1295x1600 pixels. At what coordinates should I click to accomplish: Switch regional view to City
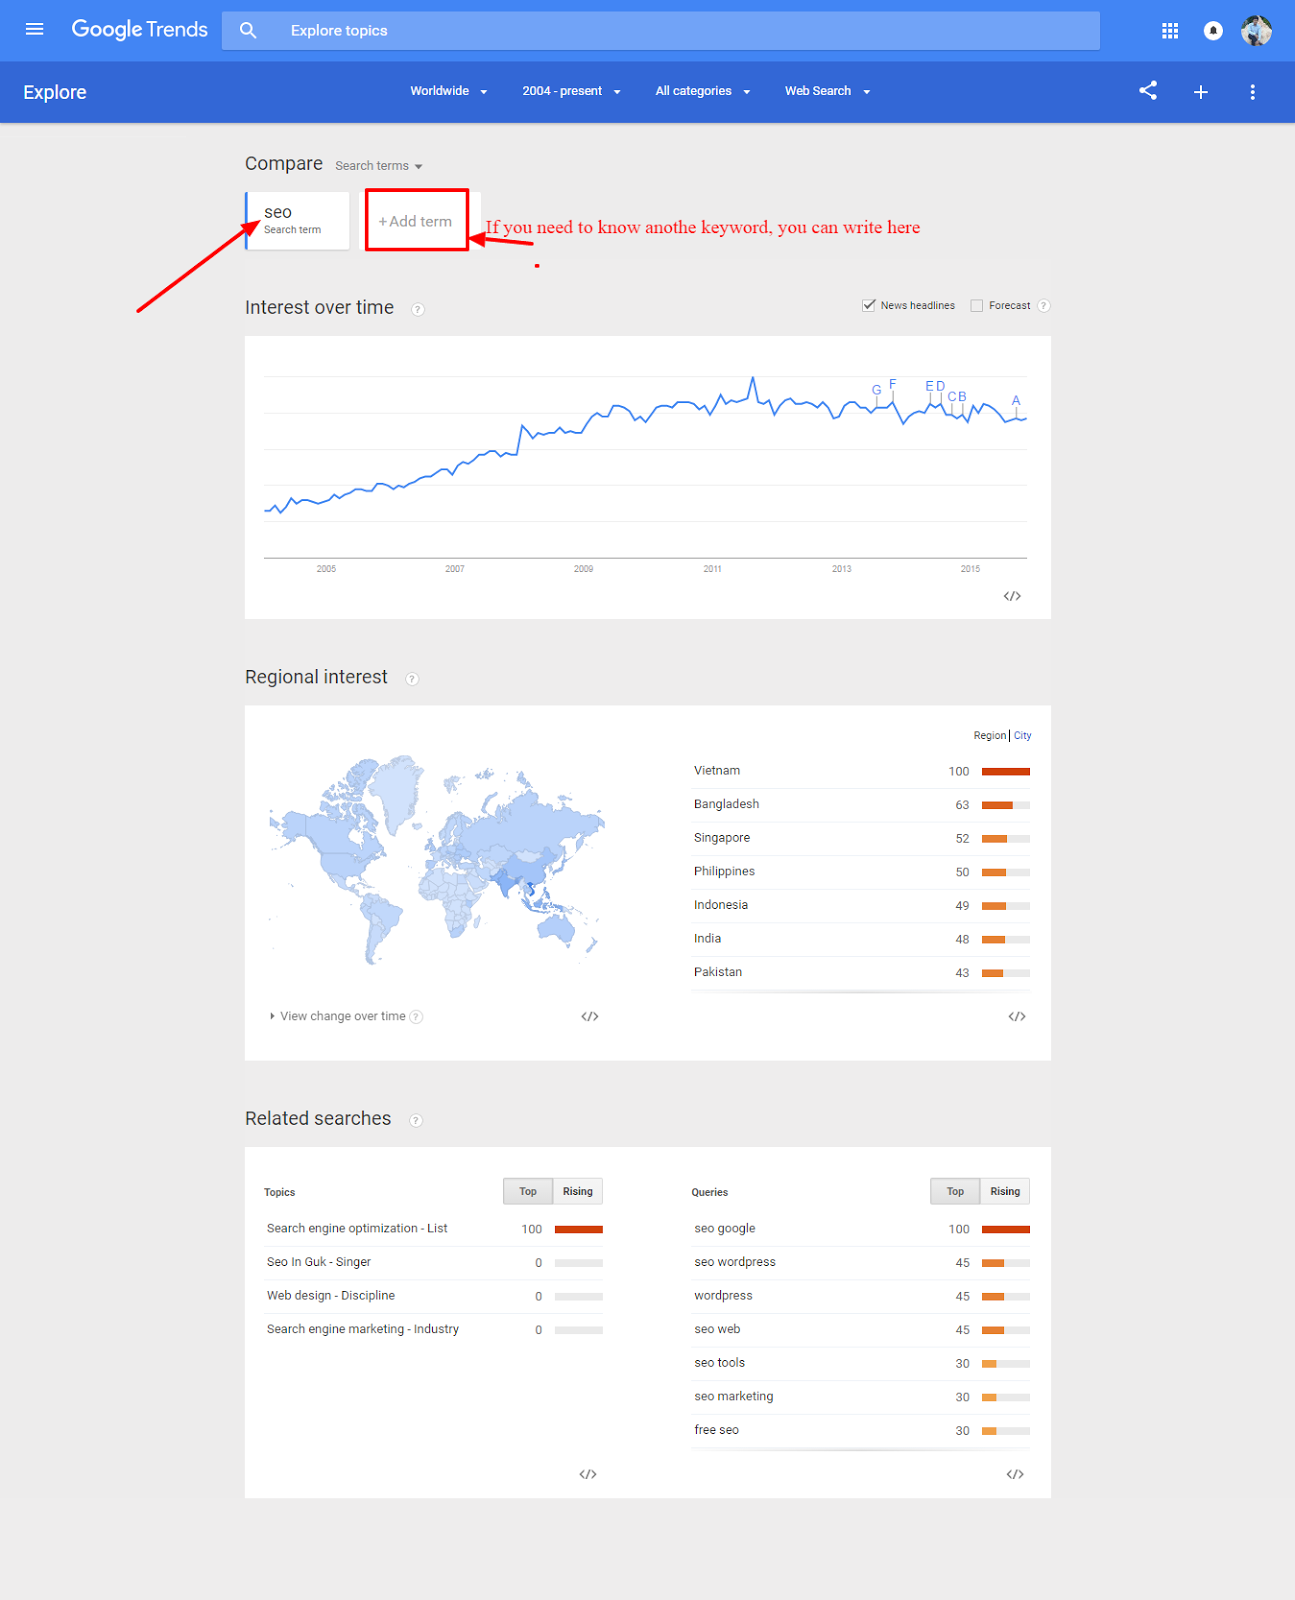(1022, 736)
